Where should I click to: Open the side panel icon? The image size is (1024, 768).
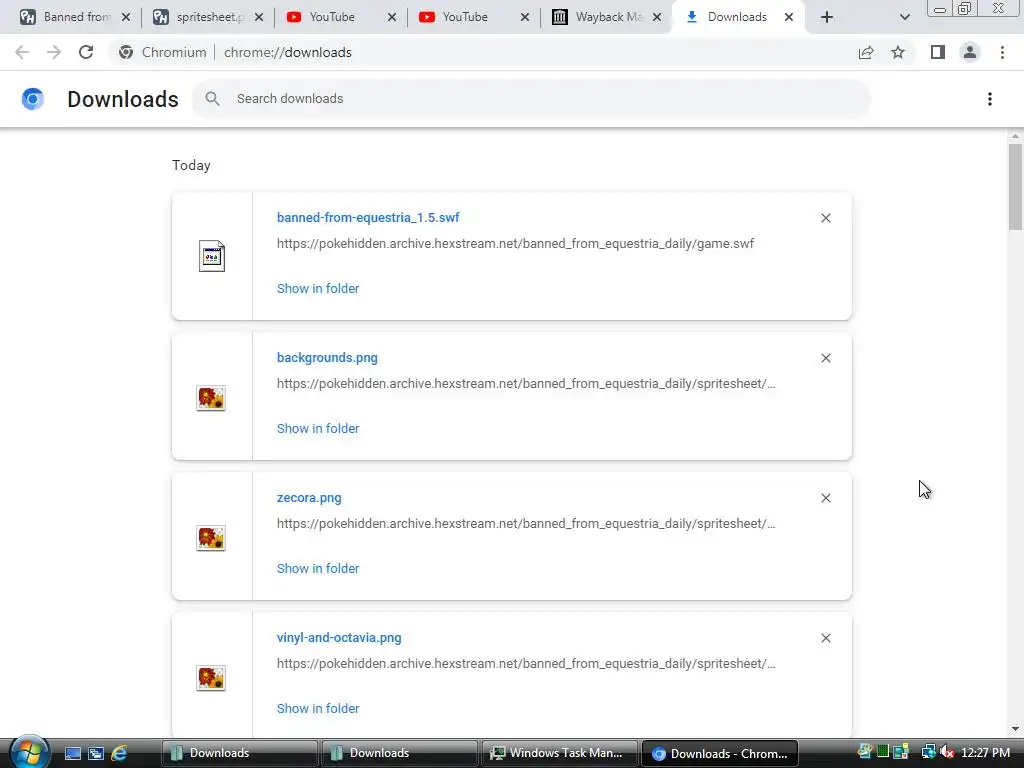[x=938, y=52]
